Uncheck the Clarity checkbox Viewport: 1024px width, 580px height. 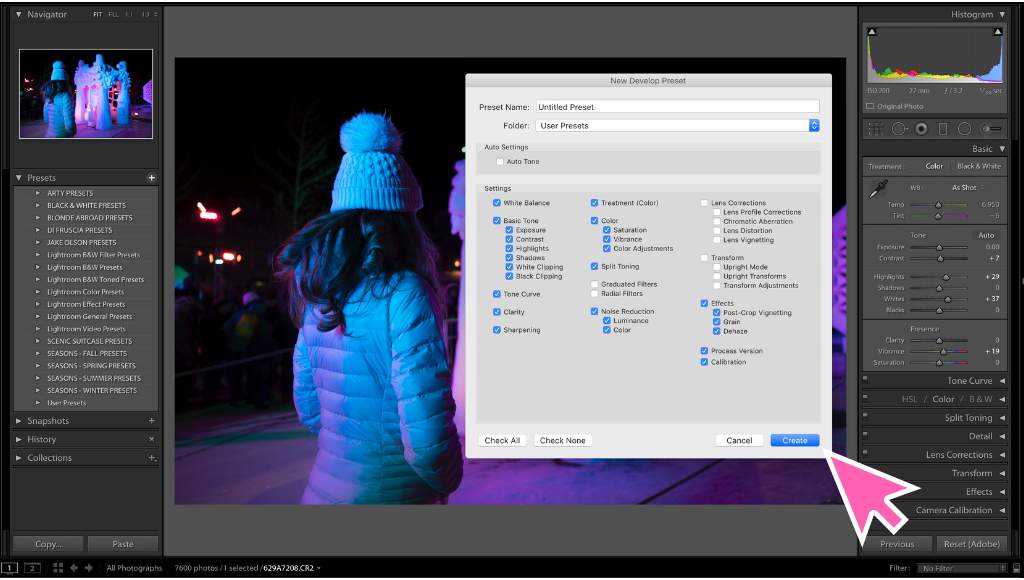(x=497, y=312)
